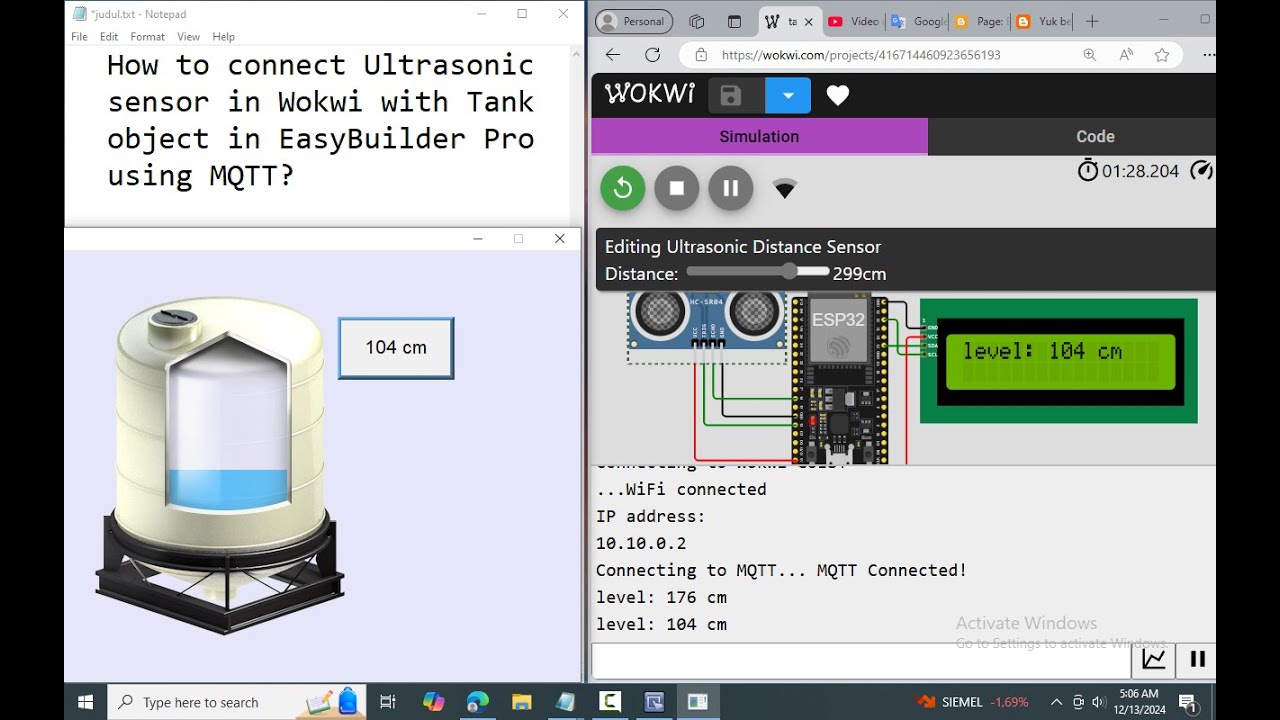Screen dimensions: 1280x720
Task: Open Copilot from the taskbar
Action: (434, 702)
